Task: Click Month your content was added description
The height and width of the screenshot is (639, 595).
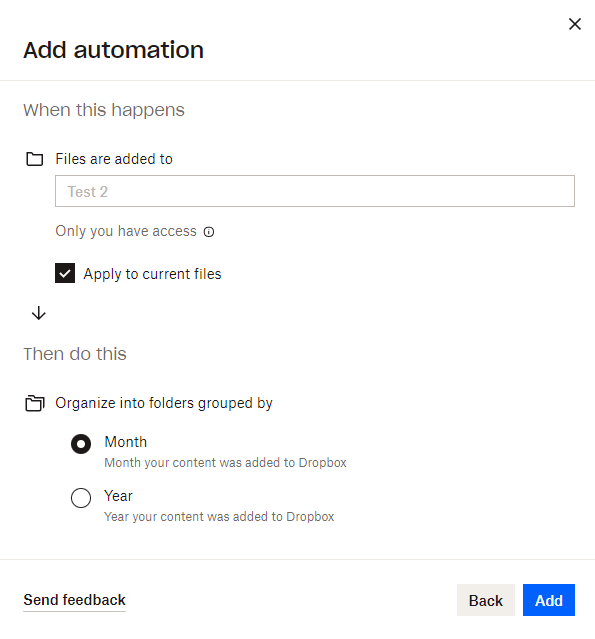Action: [x=225, y=463]
